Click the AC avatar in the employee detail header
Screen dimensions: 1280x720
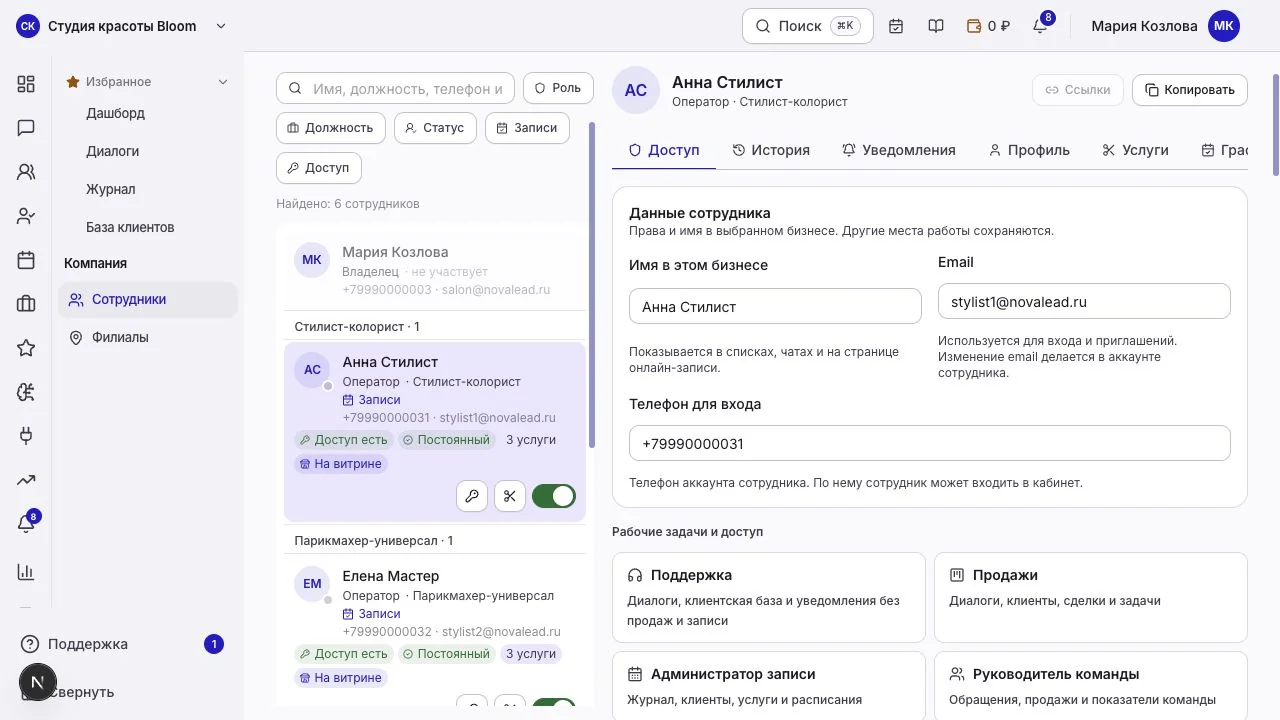click(636, 90)
